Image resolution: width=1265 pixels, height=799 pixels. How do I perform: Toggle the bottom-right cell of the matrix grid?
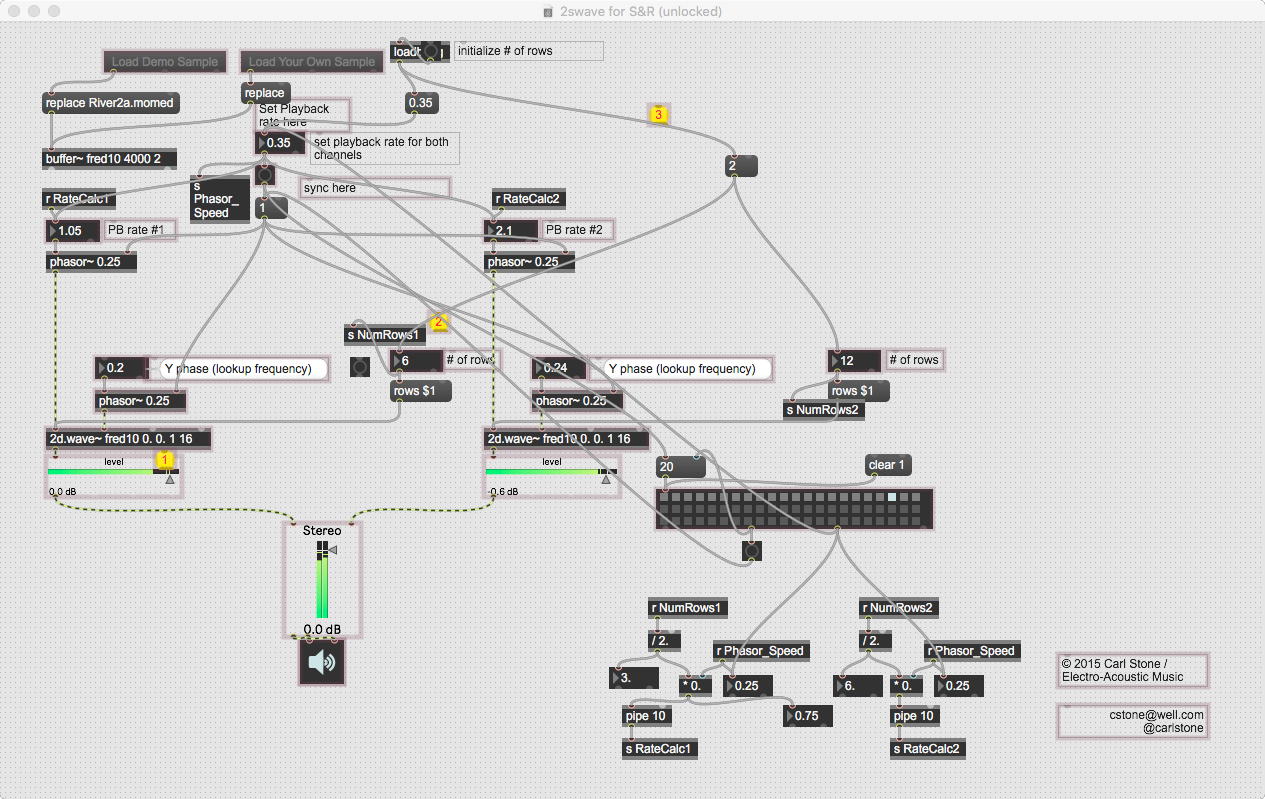pyautogui.click(x=916, y=521)
